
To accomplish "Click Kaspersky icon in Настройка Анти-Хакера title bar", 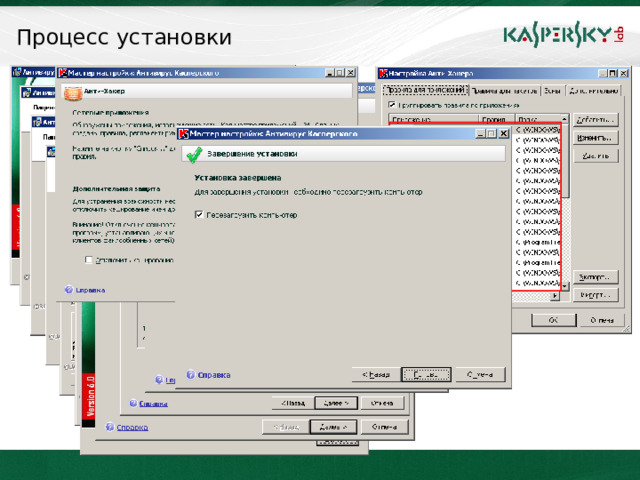I will click(383, 73).
